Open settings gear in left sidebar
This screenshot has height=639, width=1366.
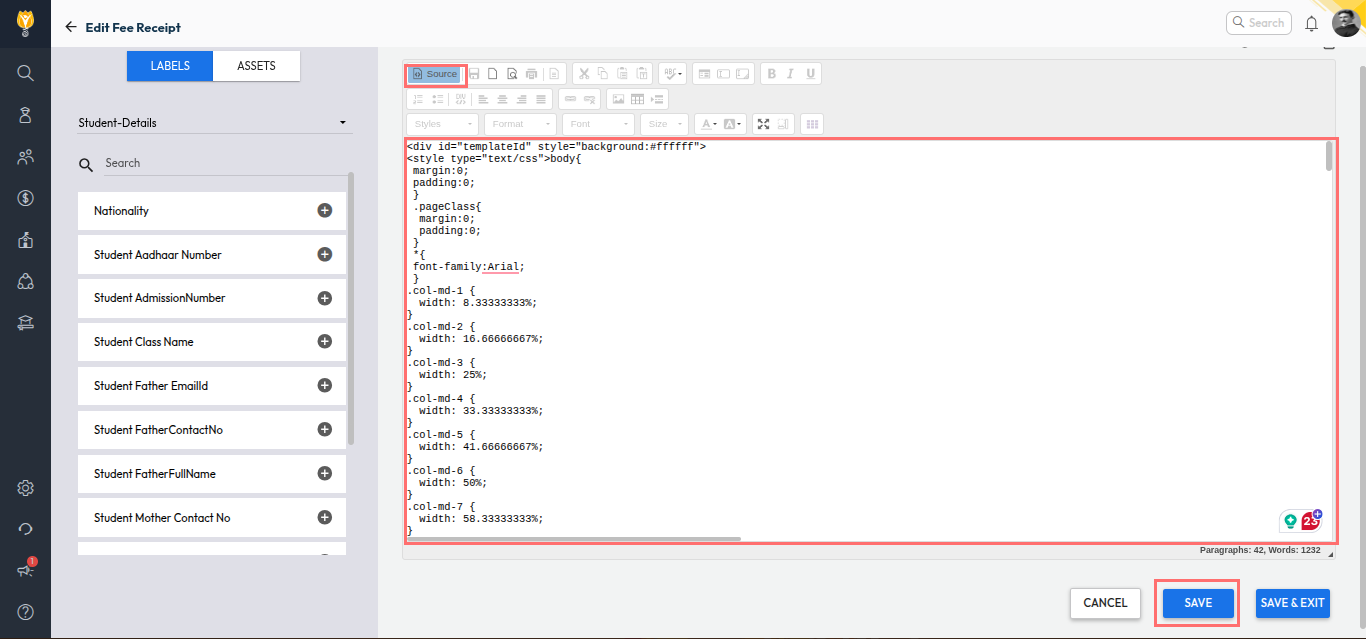click(26, 488)
